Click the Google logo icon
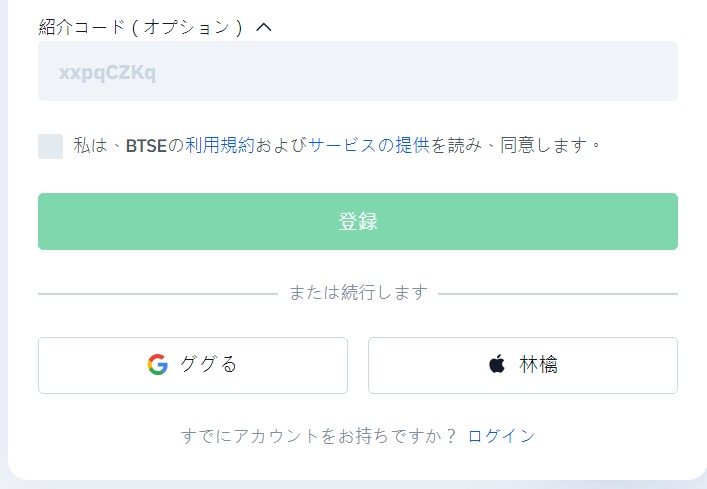Viewport: 707px width, 489px height. coord(158,365)
